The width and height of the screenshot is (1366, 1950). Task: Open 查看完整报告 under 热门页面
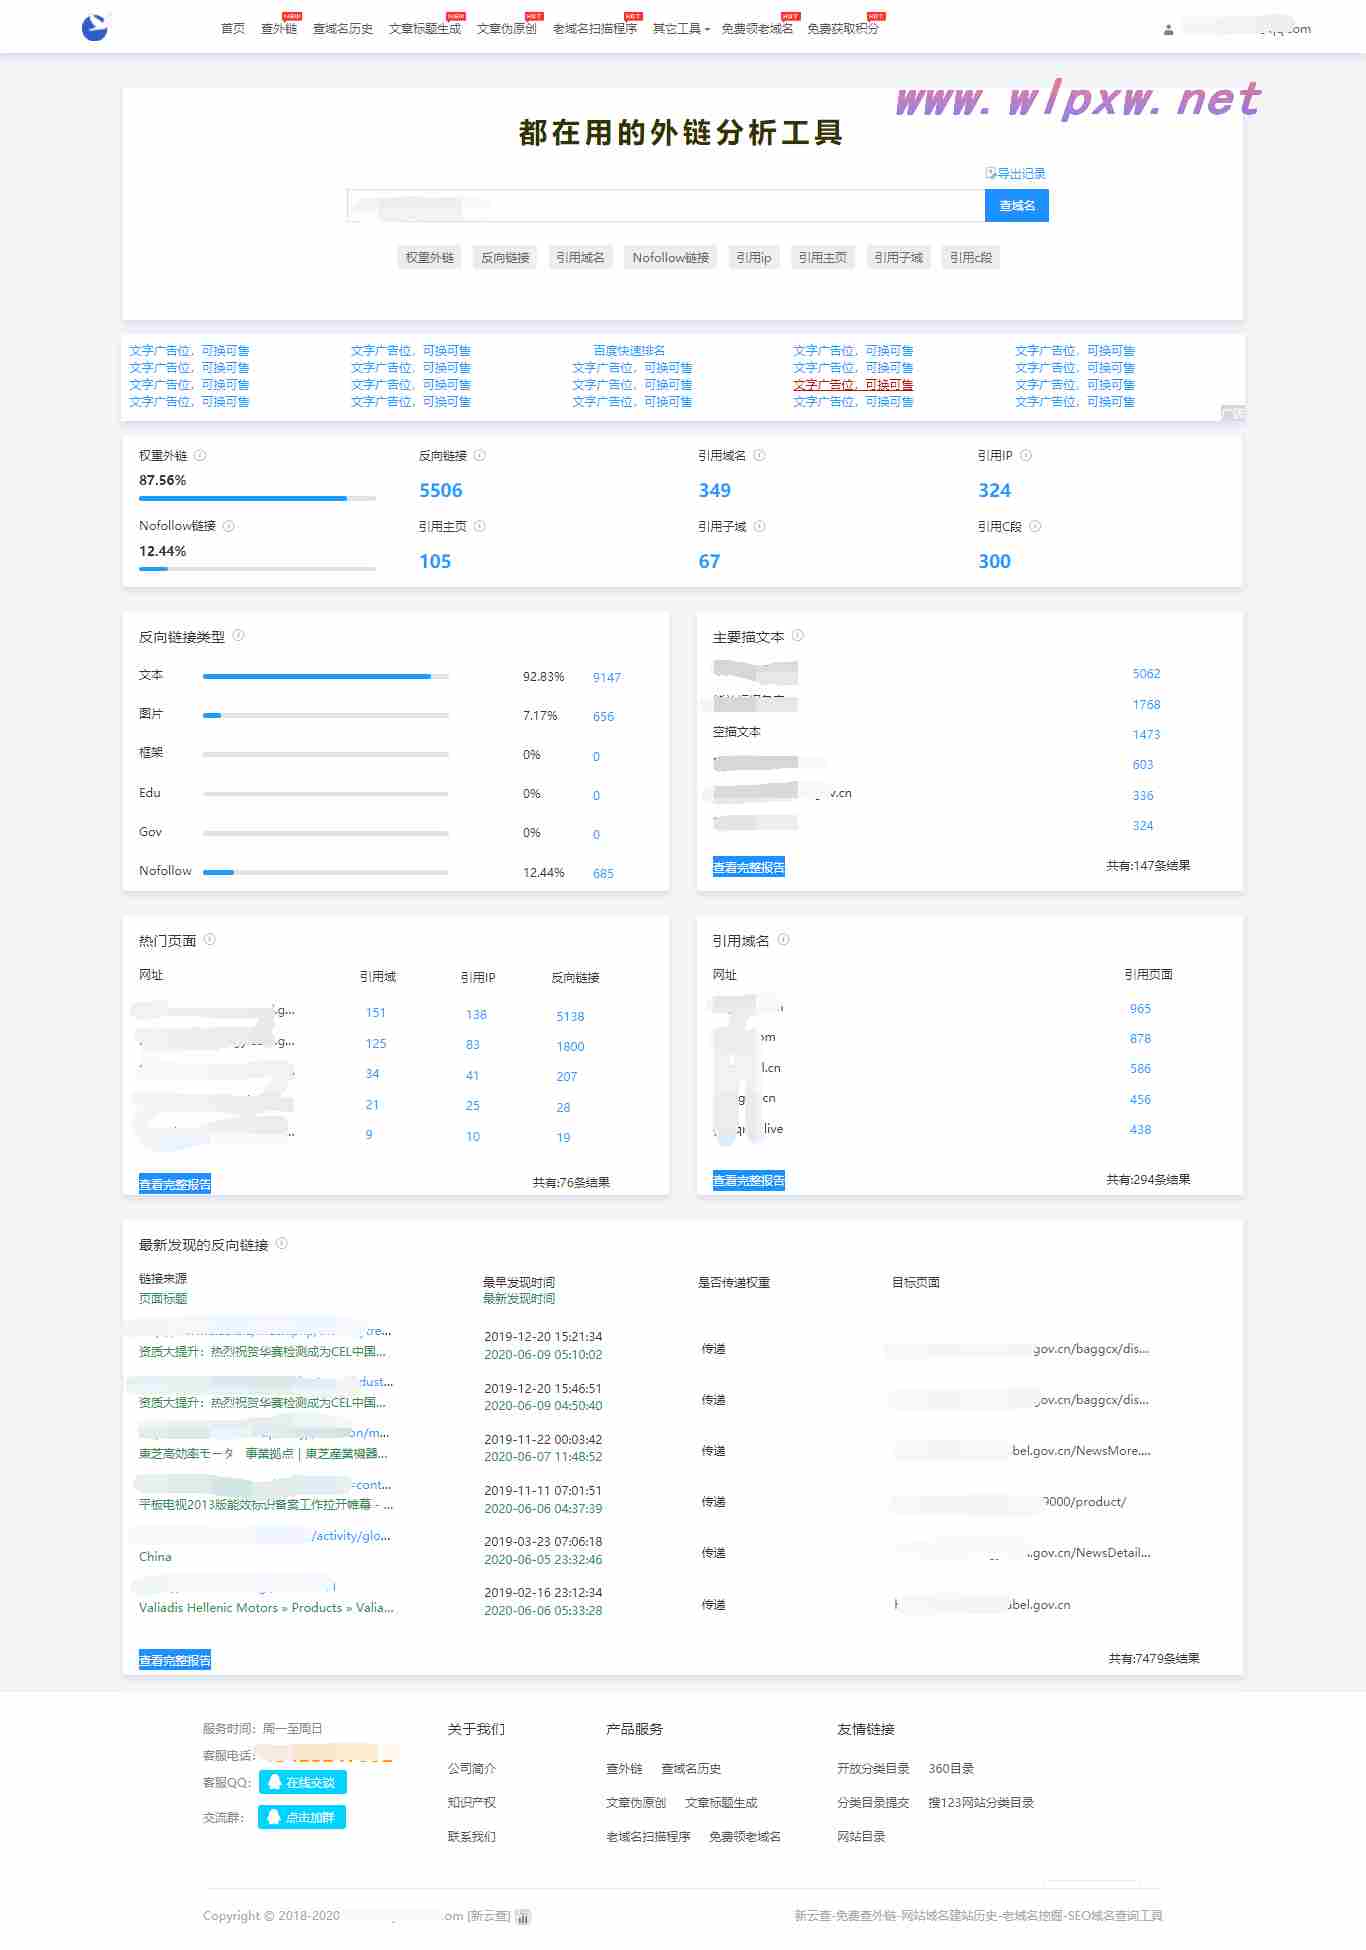(175, 1184)
